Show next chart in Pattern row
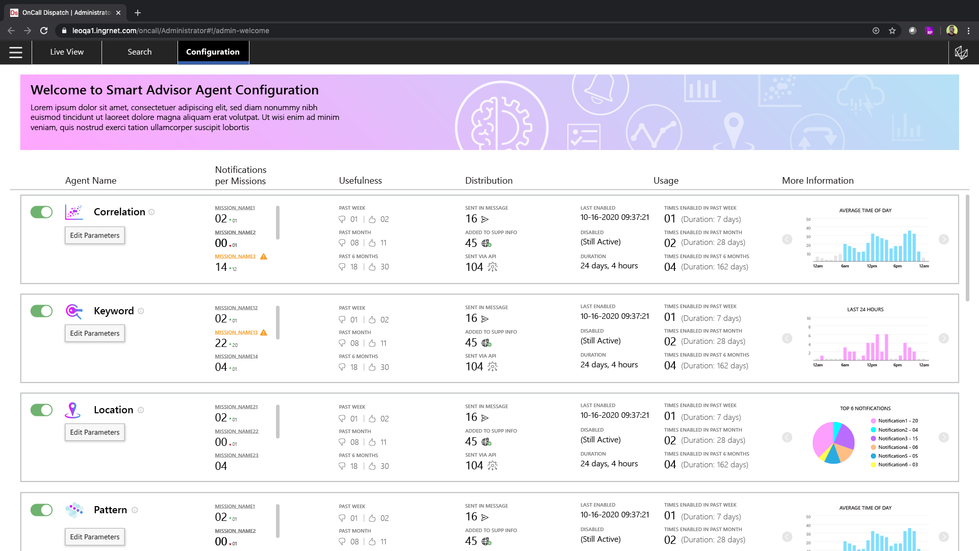This screenshot has width=979, height=551. [943, 537]
